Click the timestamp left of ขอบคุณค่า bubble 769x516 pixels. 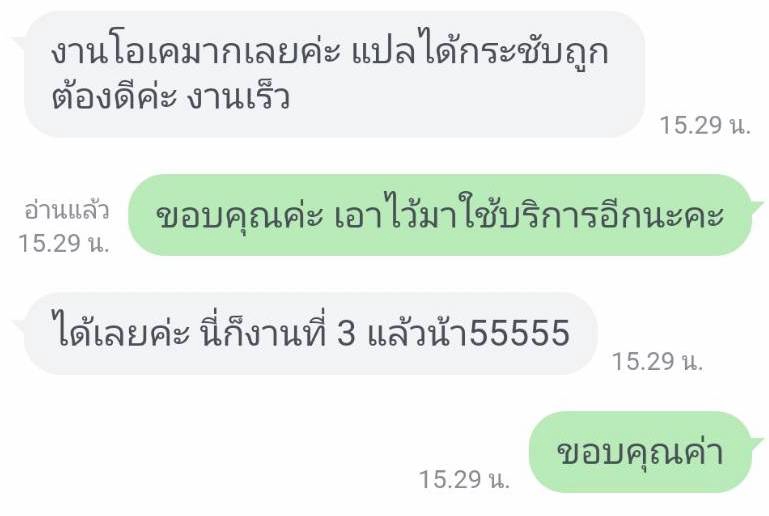point(464,479)
